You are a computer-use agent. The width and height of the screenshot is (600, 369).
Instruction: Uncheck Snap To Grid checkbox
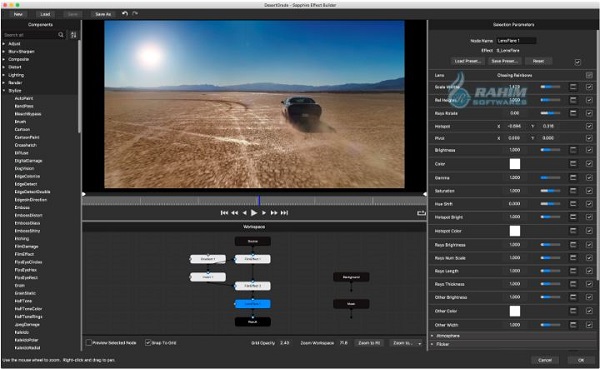click(148, 343)
